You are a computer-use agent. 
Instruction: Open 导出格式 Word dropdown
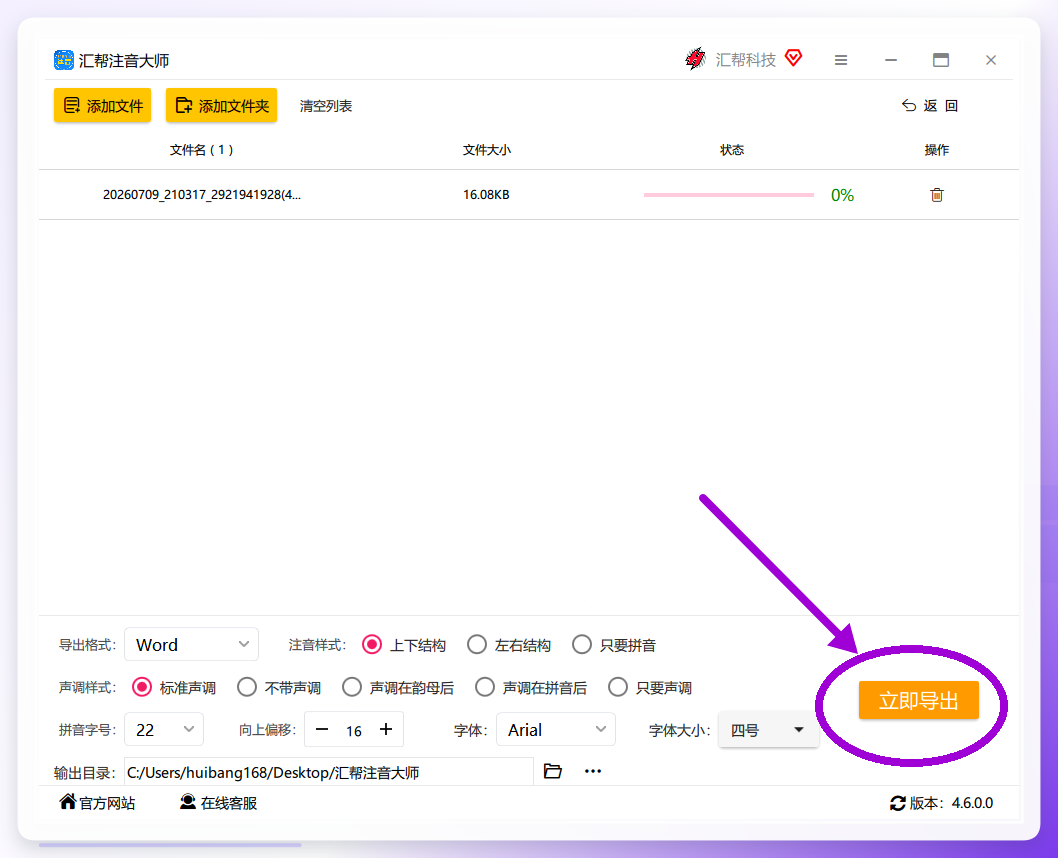click(192, 645)
